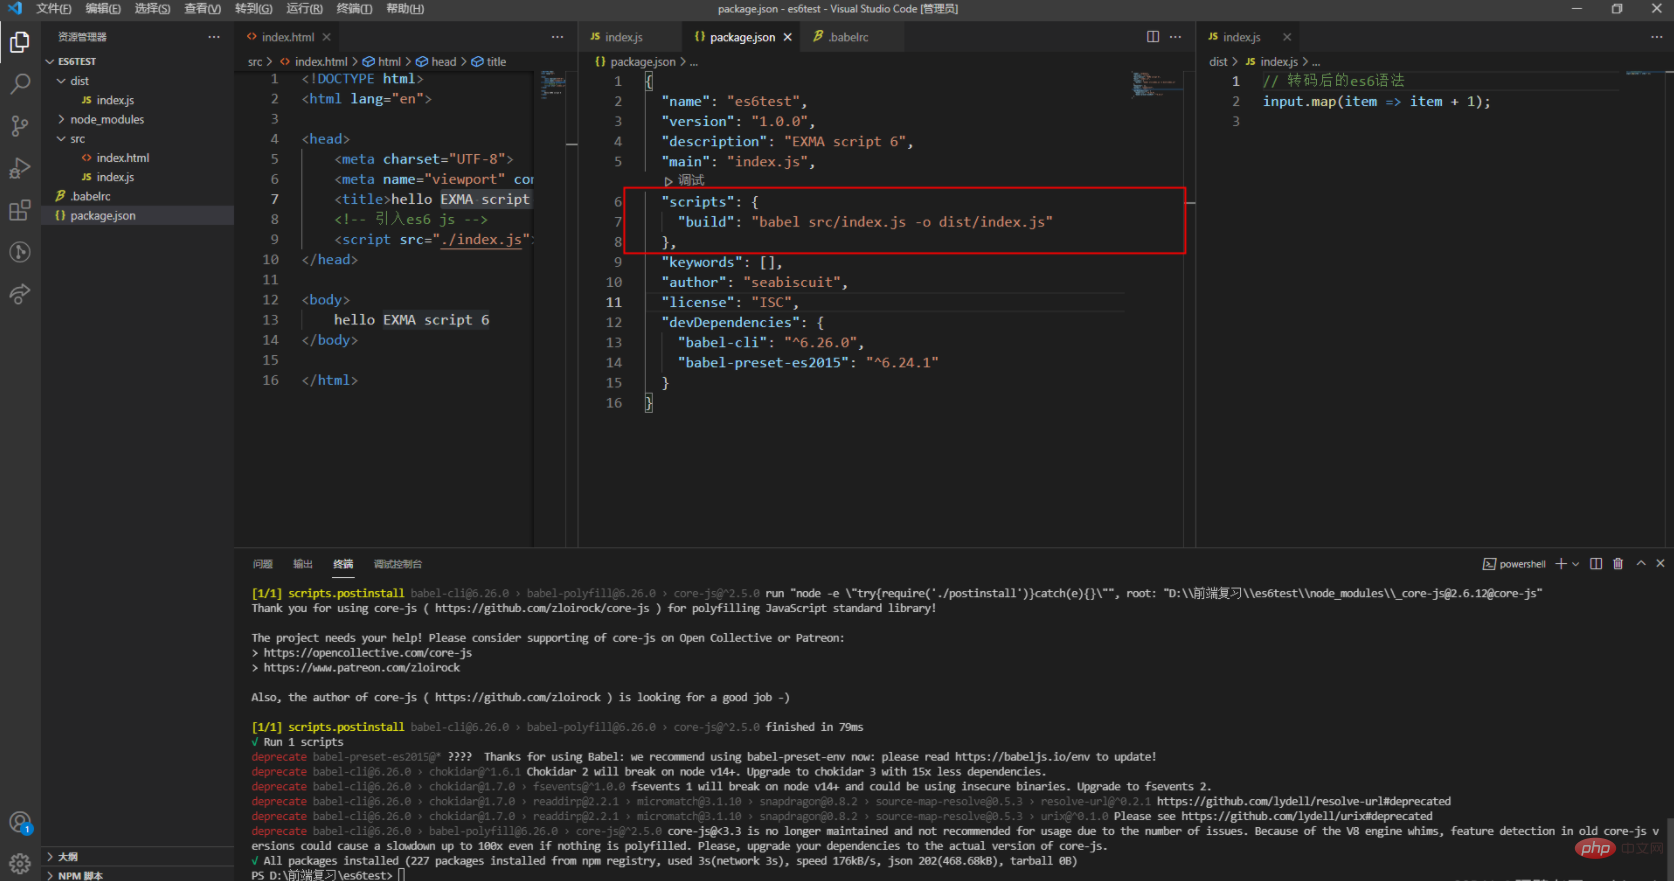Open the Source Control view
The image size is (1674, 881).
pyautogui.click(x=20, y=126)
